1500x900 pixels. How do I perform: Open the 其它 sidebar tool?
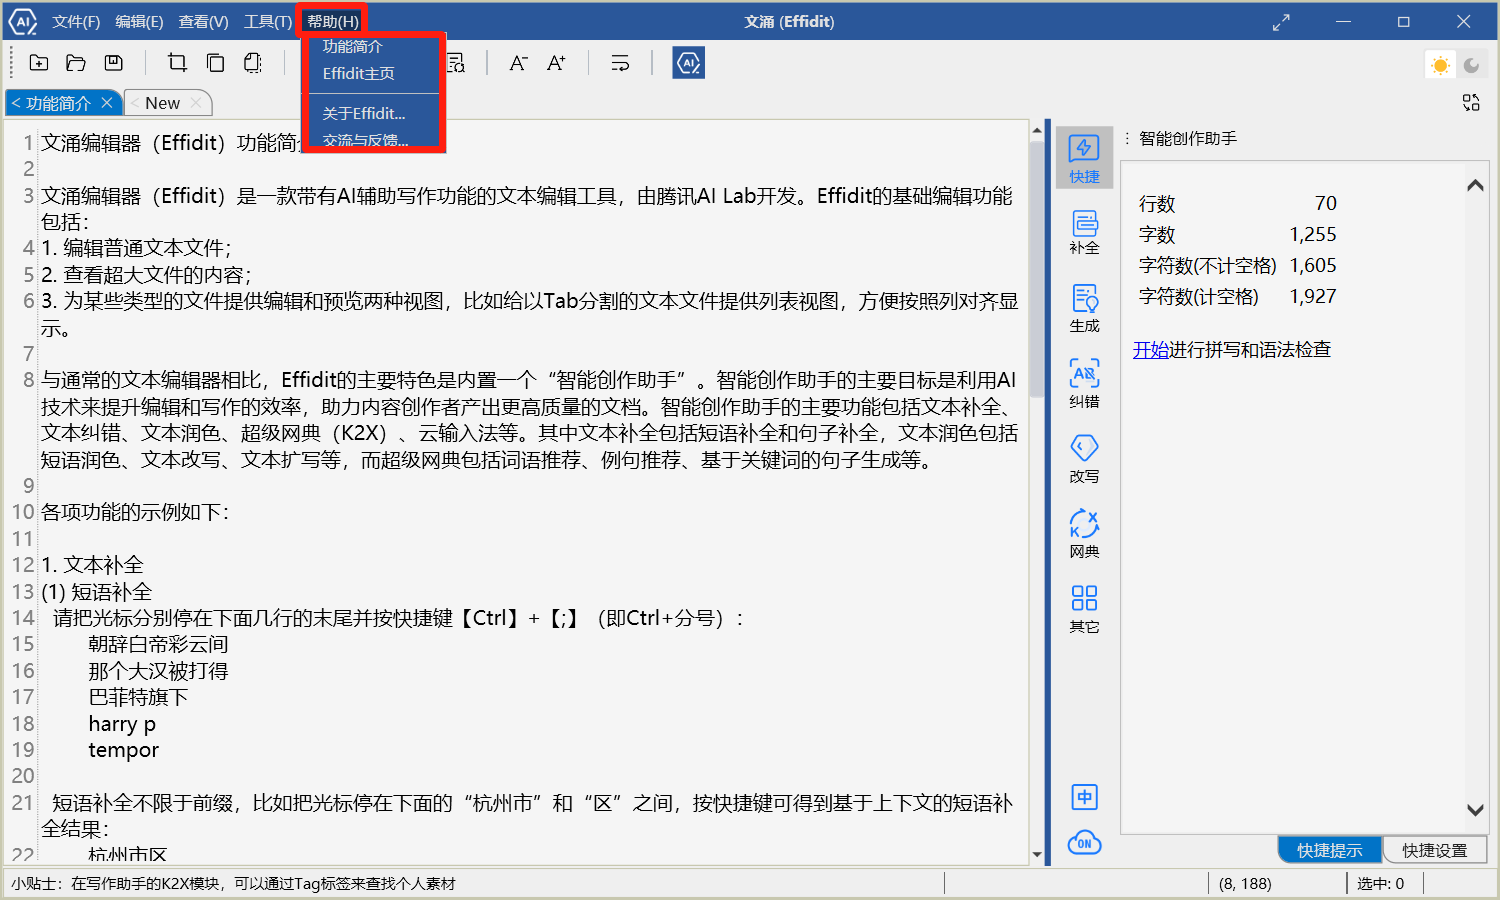1084,609
